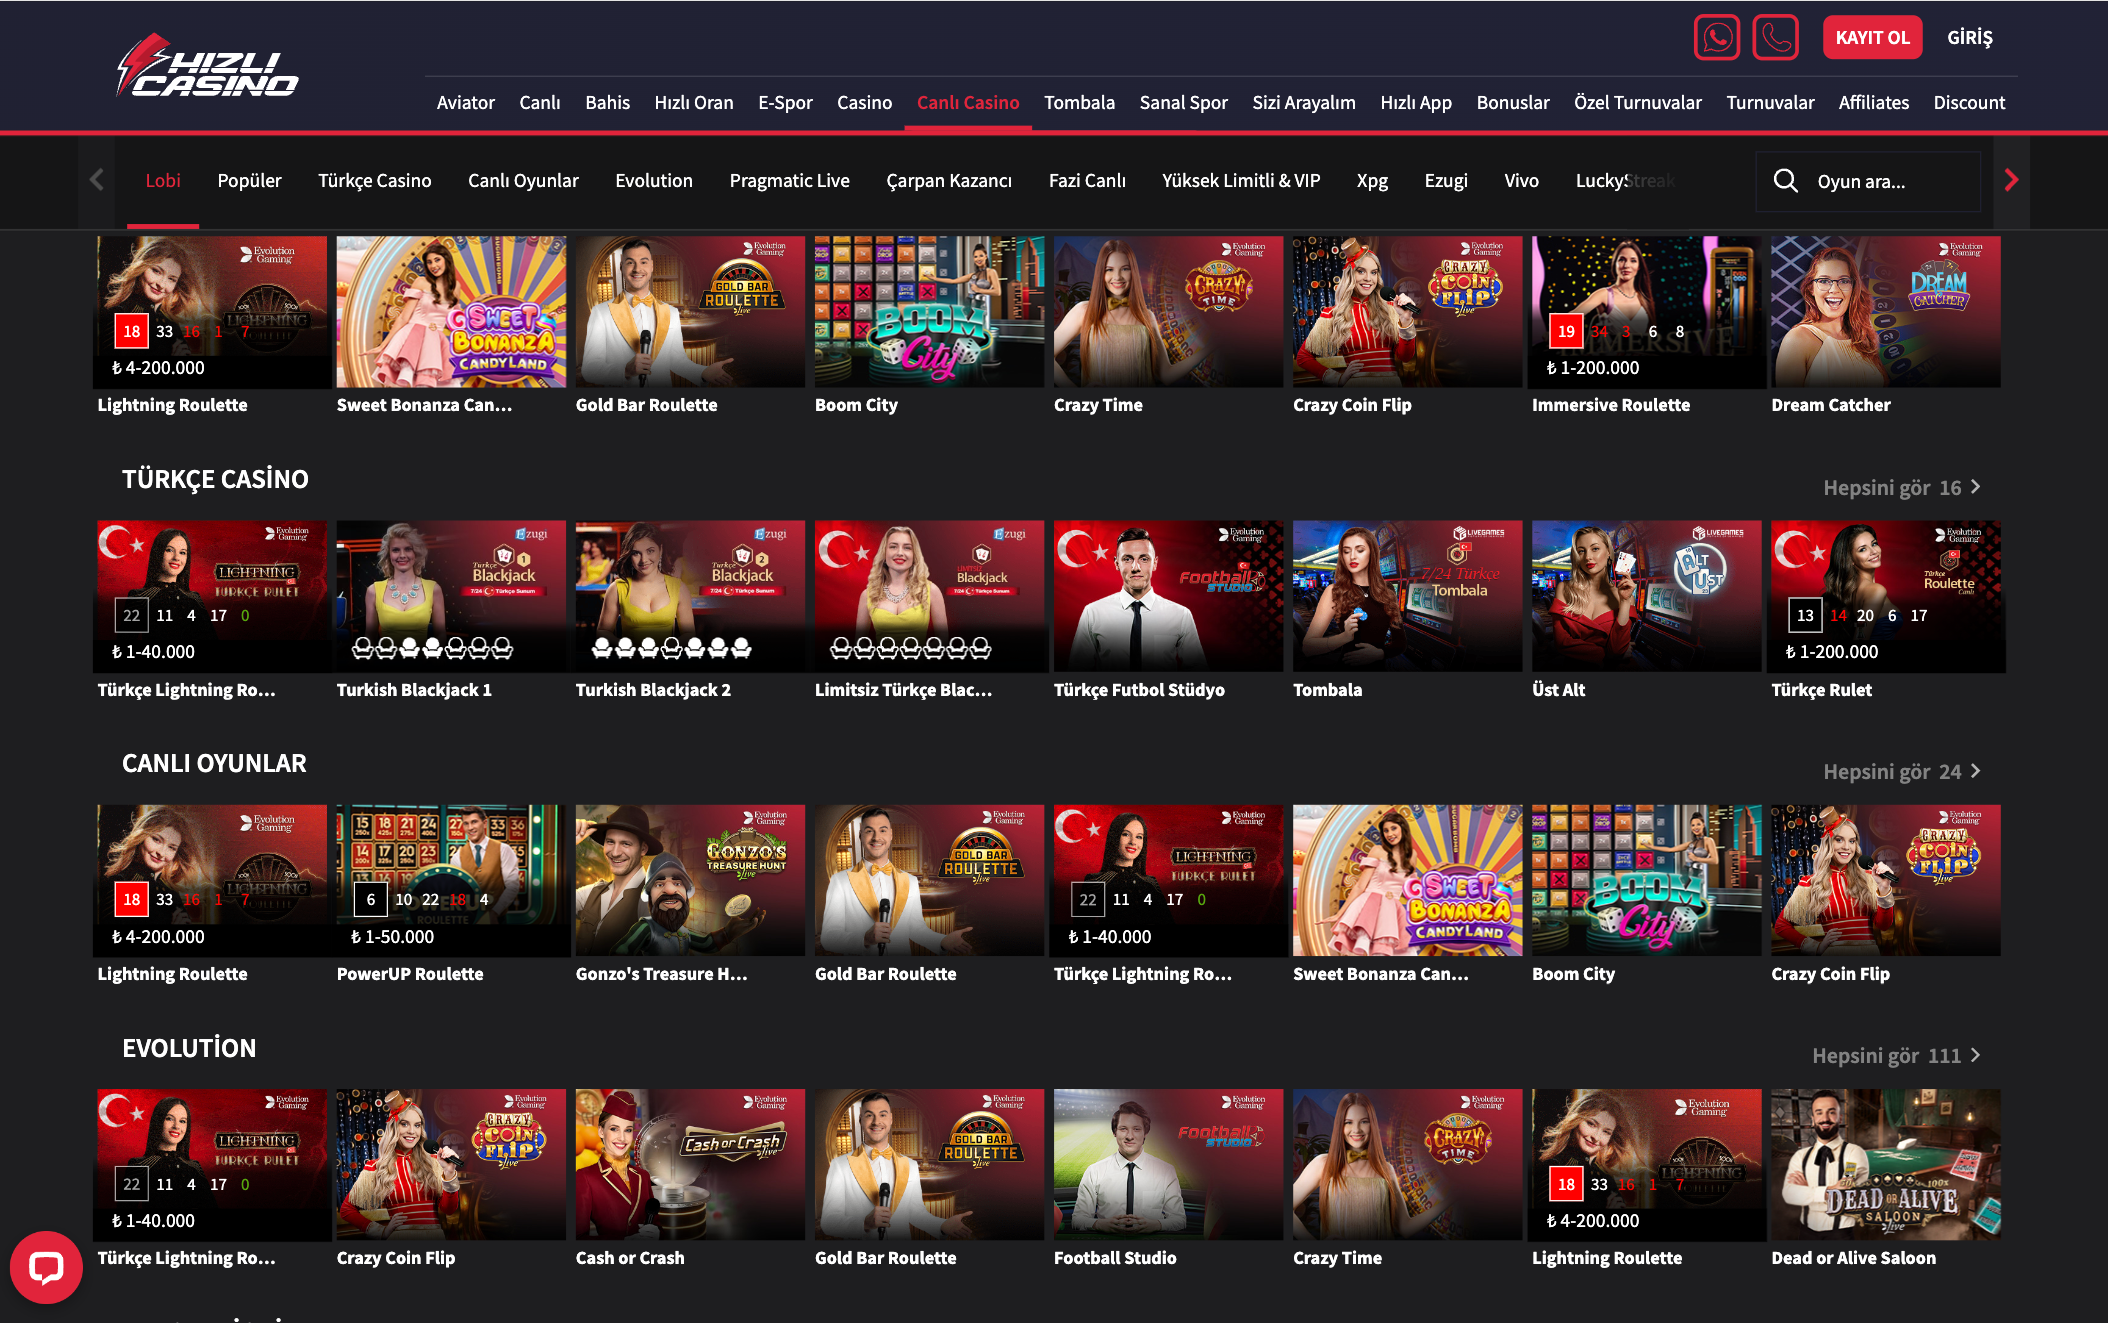Open Özel Turnuvalar menu item

point(1637,103)
